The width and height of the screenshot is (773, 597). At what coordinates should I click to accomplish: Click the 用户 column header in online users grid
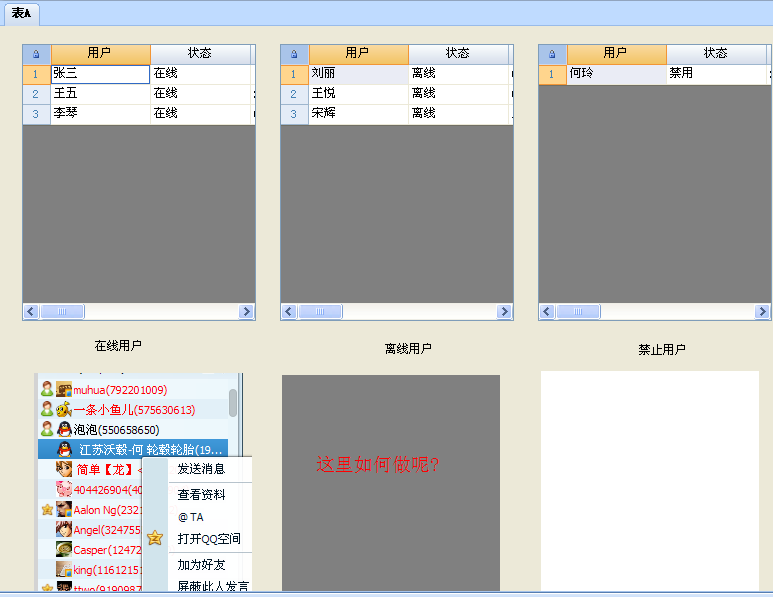(100, 54)
